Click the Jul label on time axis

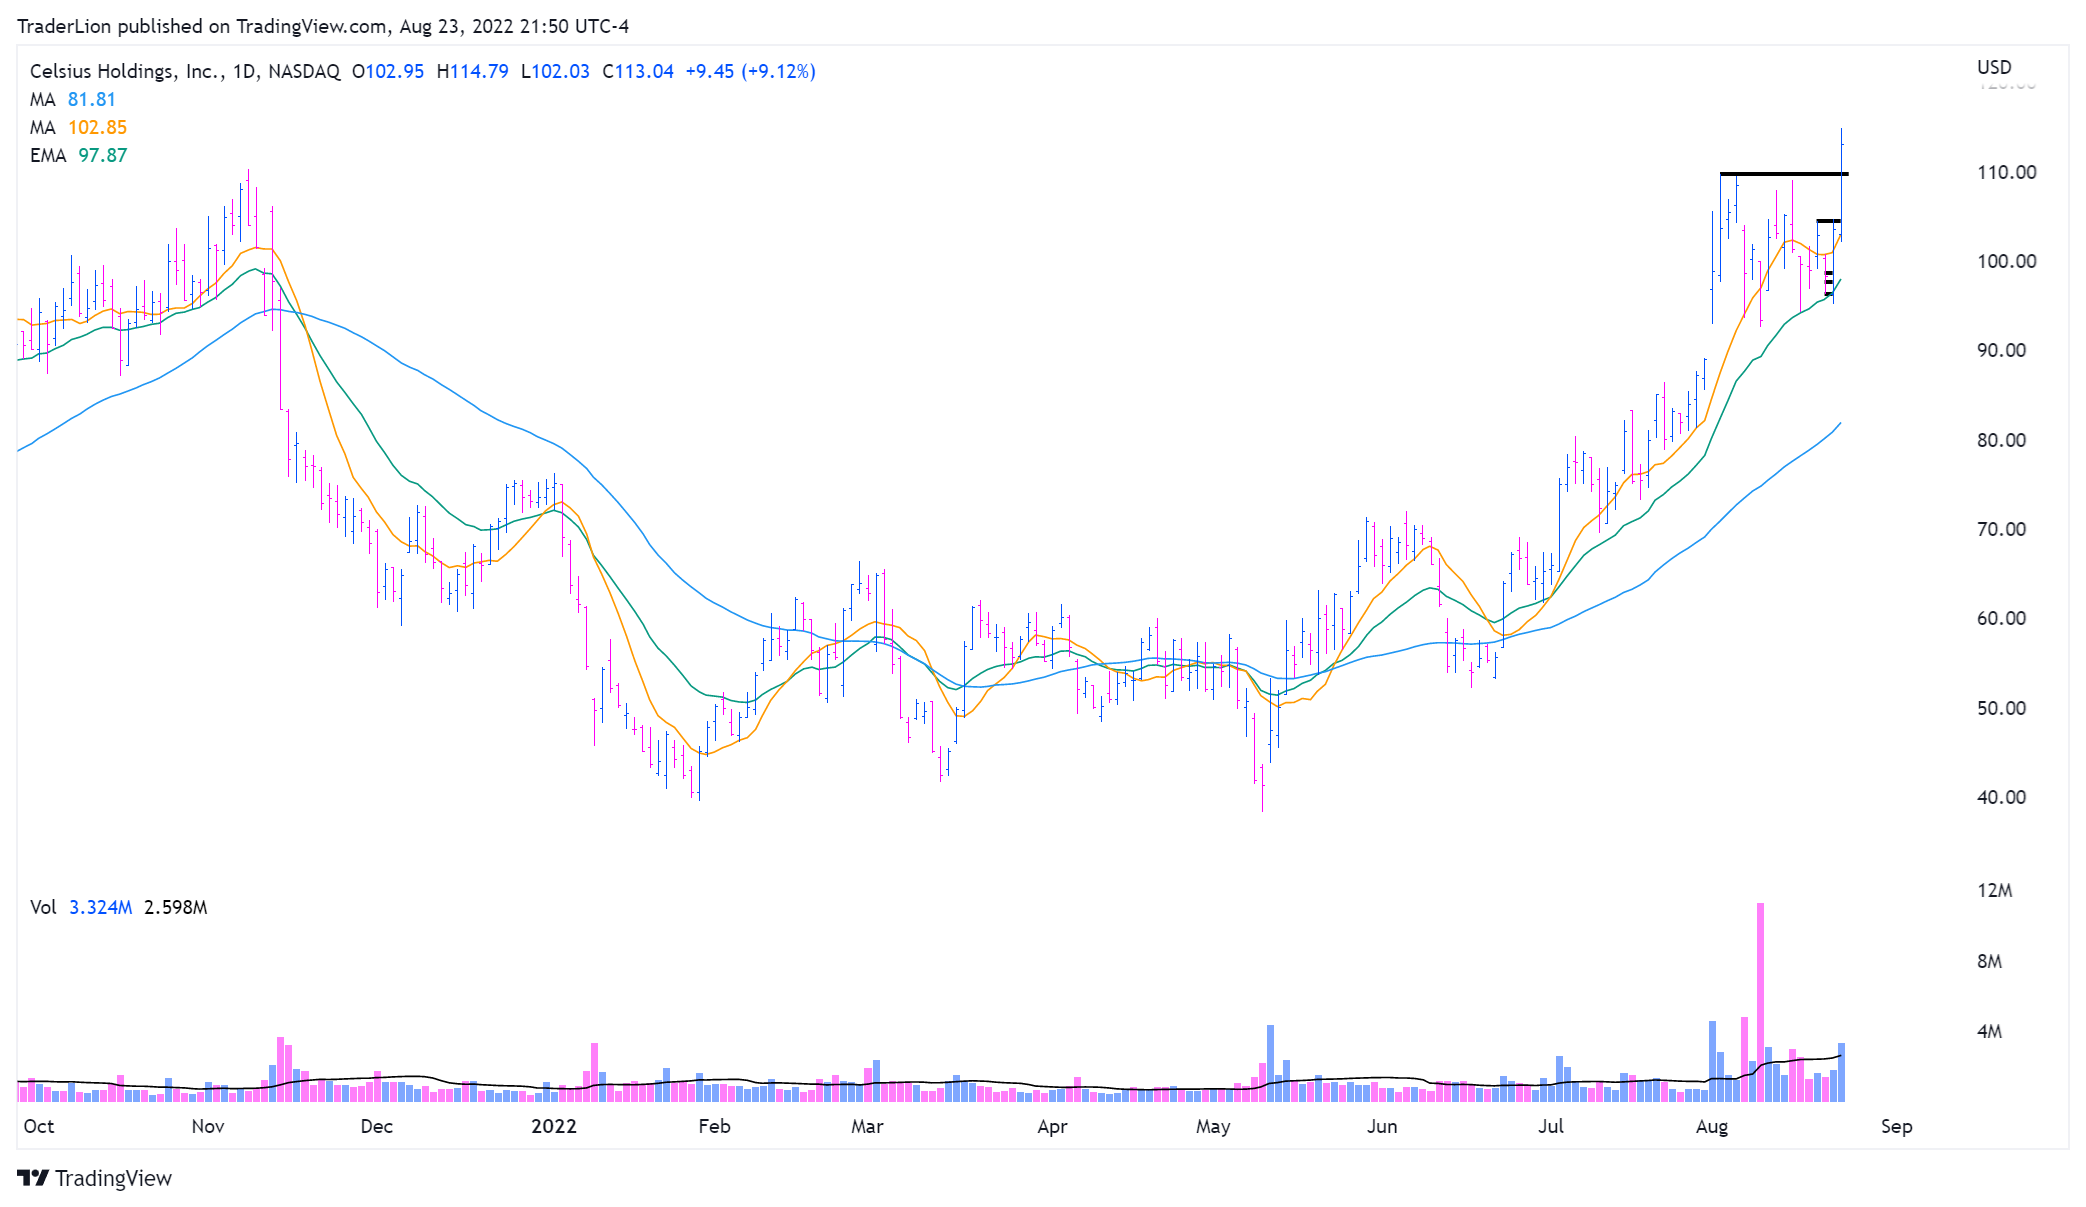tap(1551, 1126)
